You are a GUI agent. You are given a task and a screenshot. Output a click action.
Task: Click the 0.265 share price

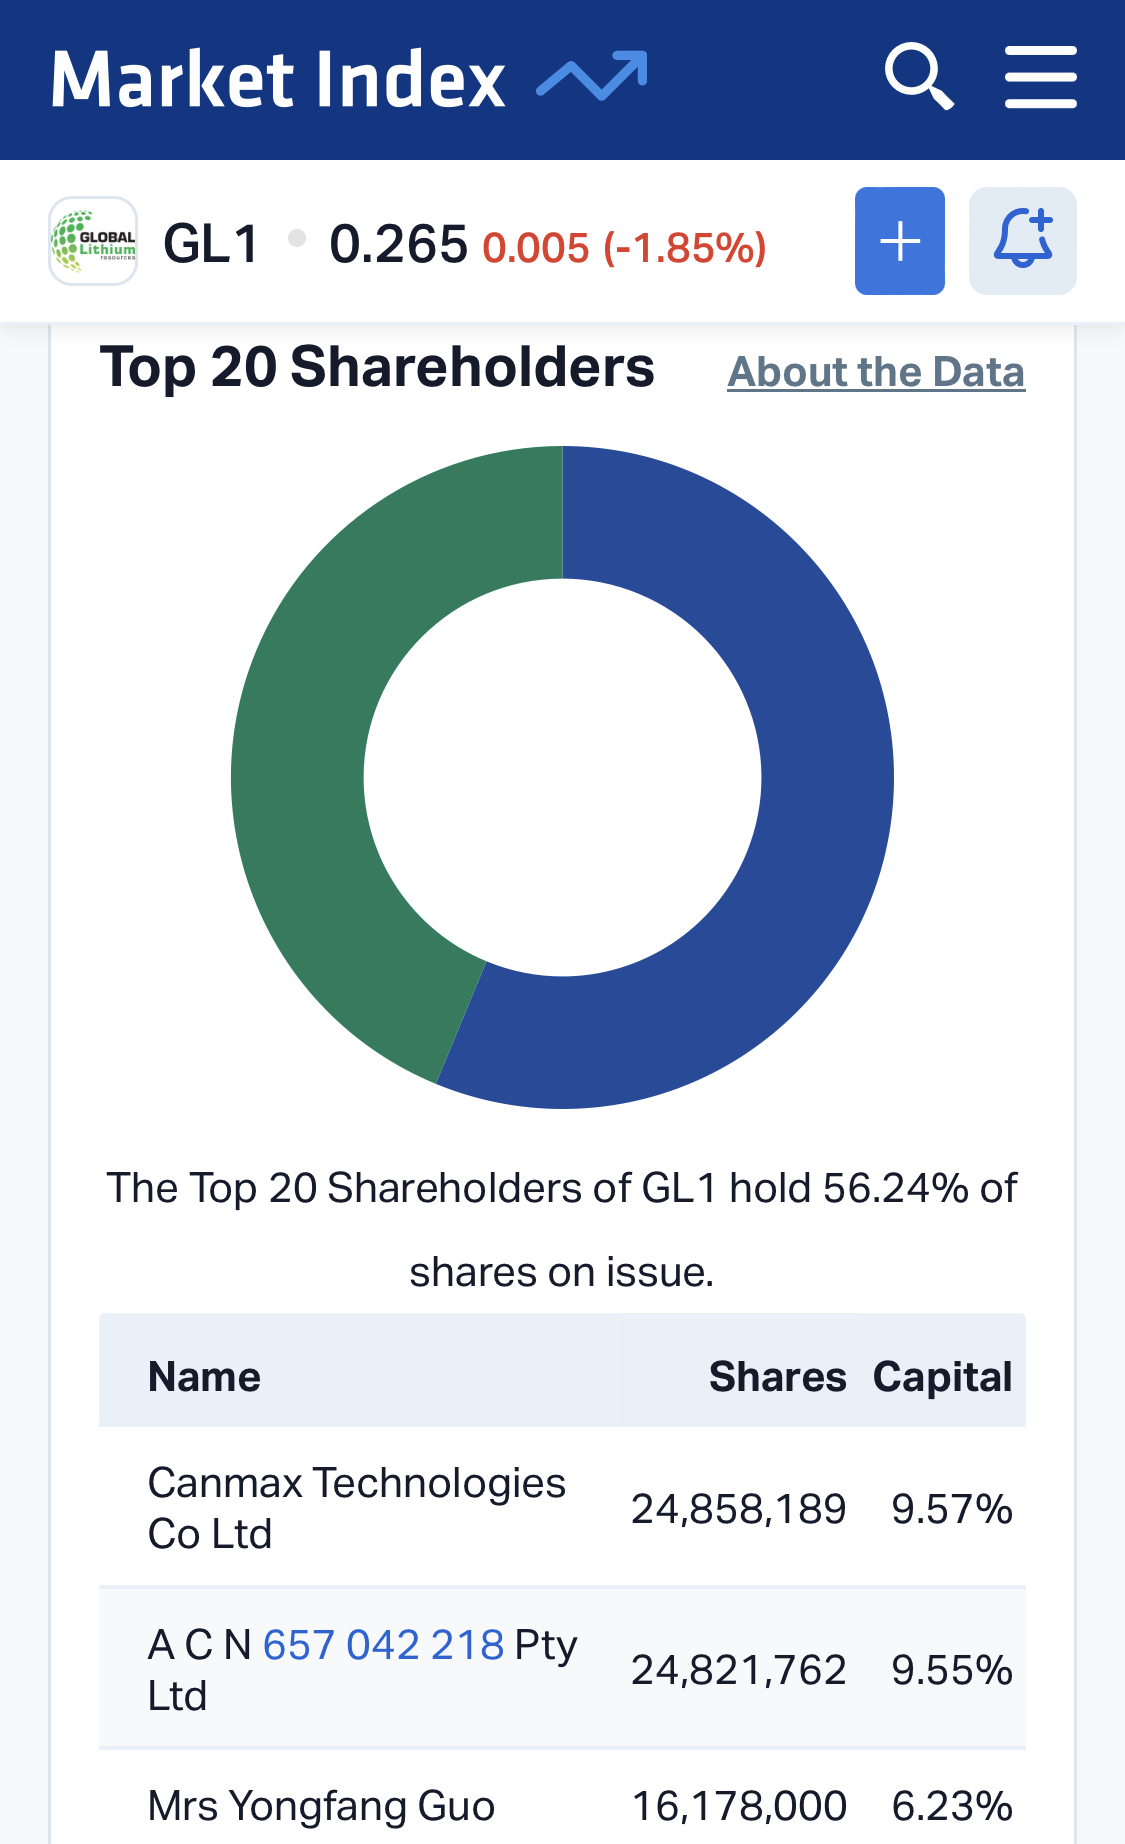[x=398, y=243]
